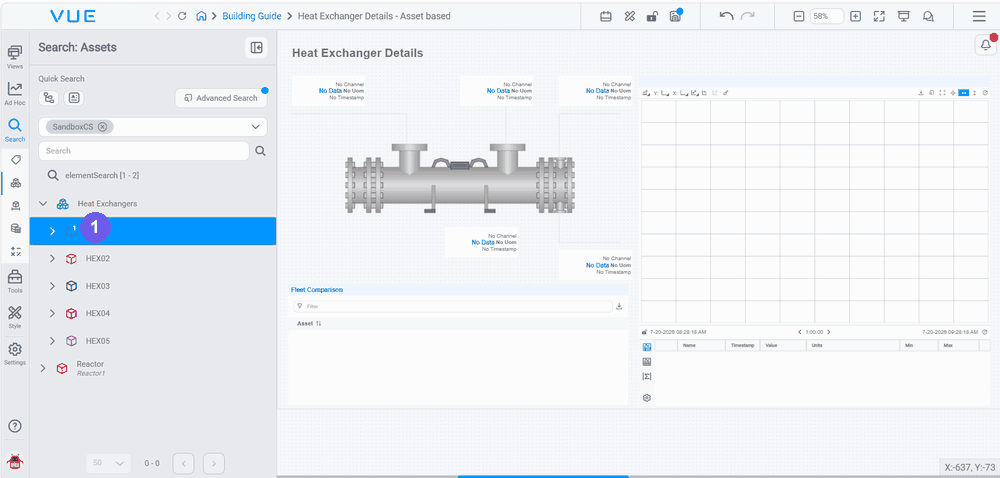Viewport: 1000px width, 478px height.
Task: Go to next results page
Action: coord(214,463)
